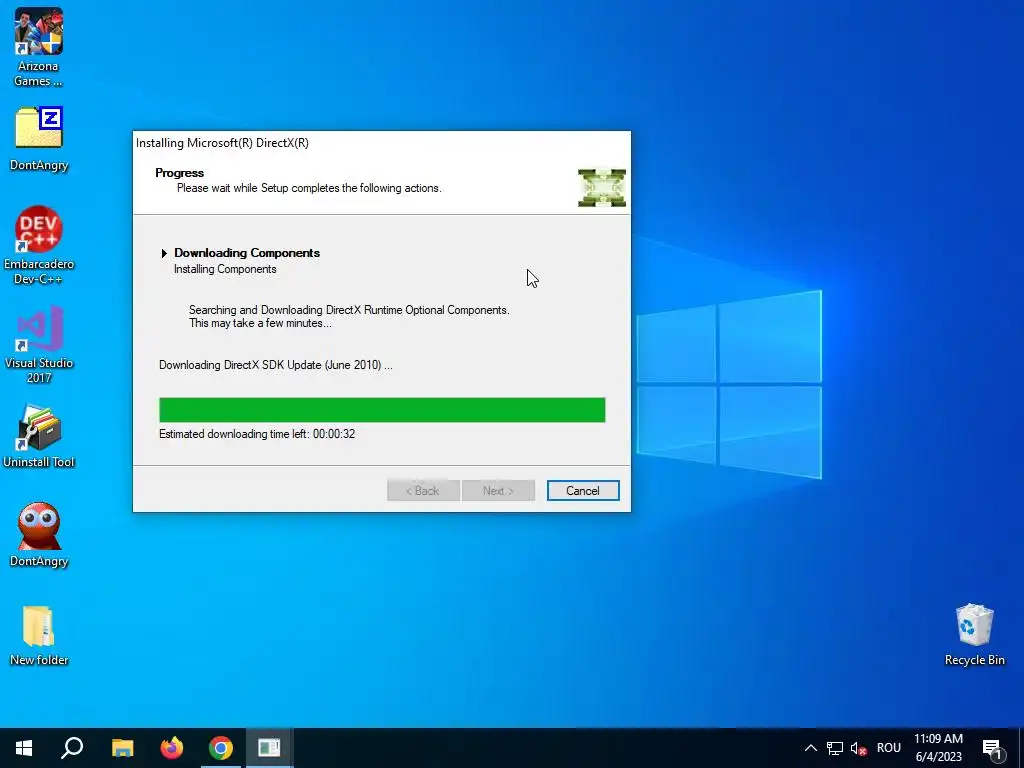This screenshot has width=1024, height=768.
Task: Click the Progress heading in installer
Action: coord(180,172)
